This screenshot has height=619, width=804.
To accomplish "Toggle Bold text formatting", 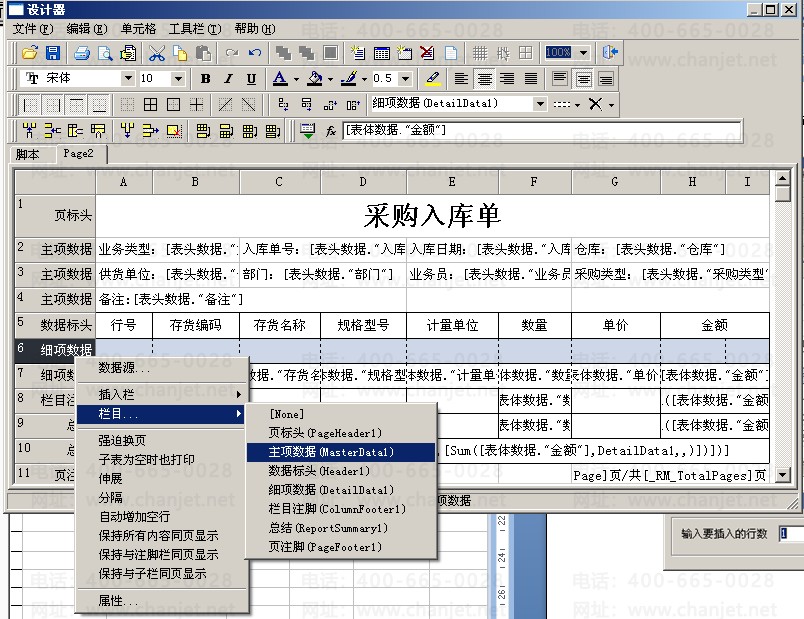I will [x=206, y=78].
